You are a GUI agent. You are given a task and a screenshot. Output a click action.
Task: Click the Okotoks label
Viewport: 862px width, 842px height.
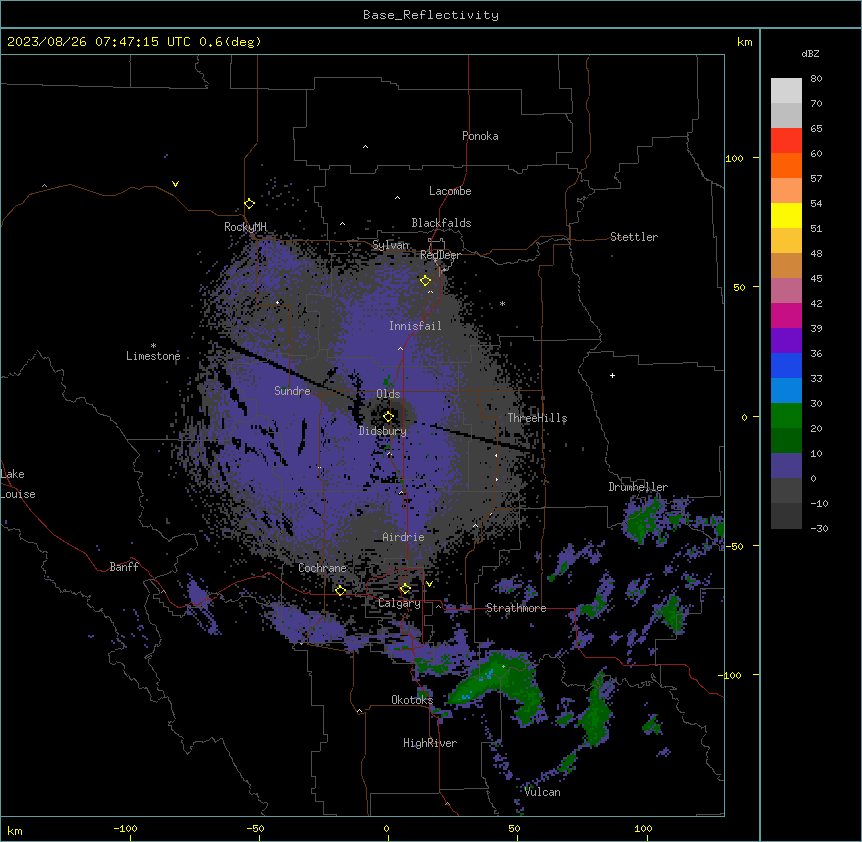(412, 700)
